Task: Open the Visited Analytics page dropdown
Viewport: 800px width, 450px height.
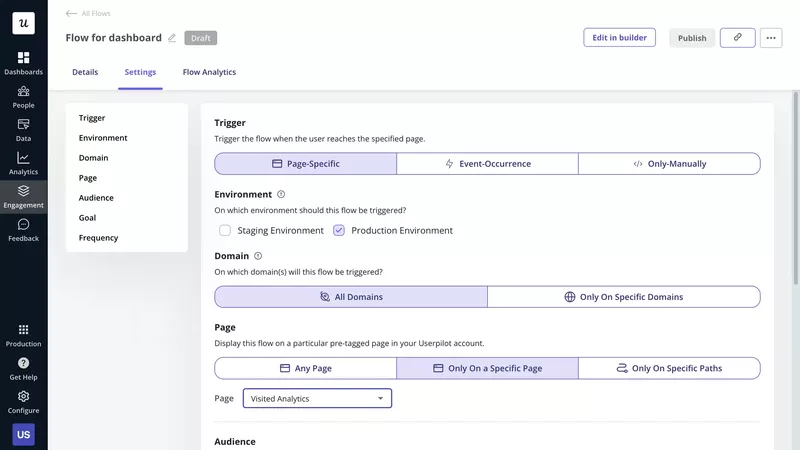Action: pyautogui.click(x=317, y=398)
